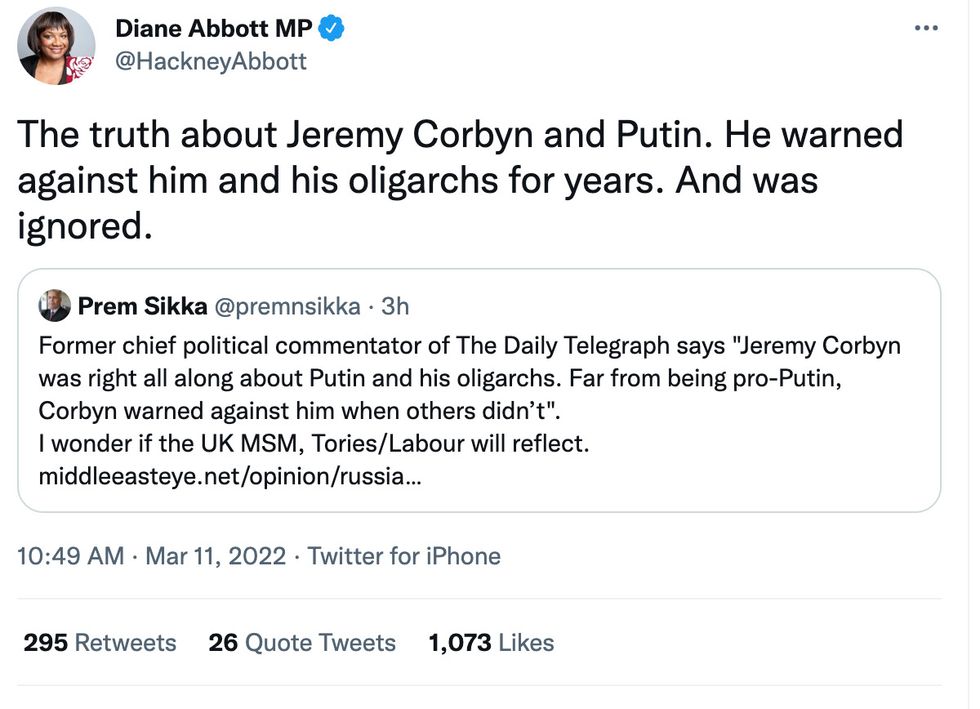Screen dimensions: 980x709
Task: Click the 3h timestamp on the quoted tweet
Action: 395,306
